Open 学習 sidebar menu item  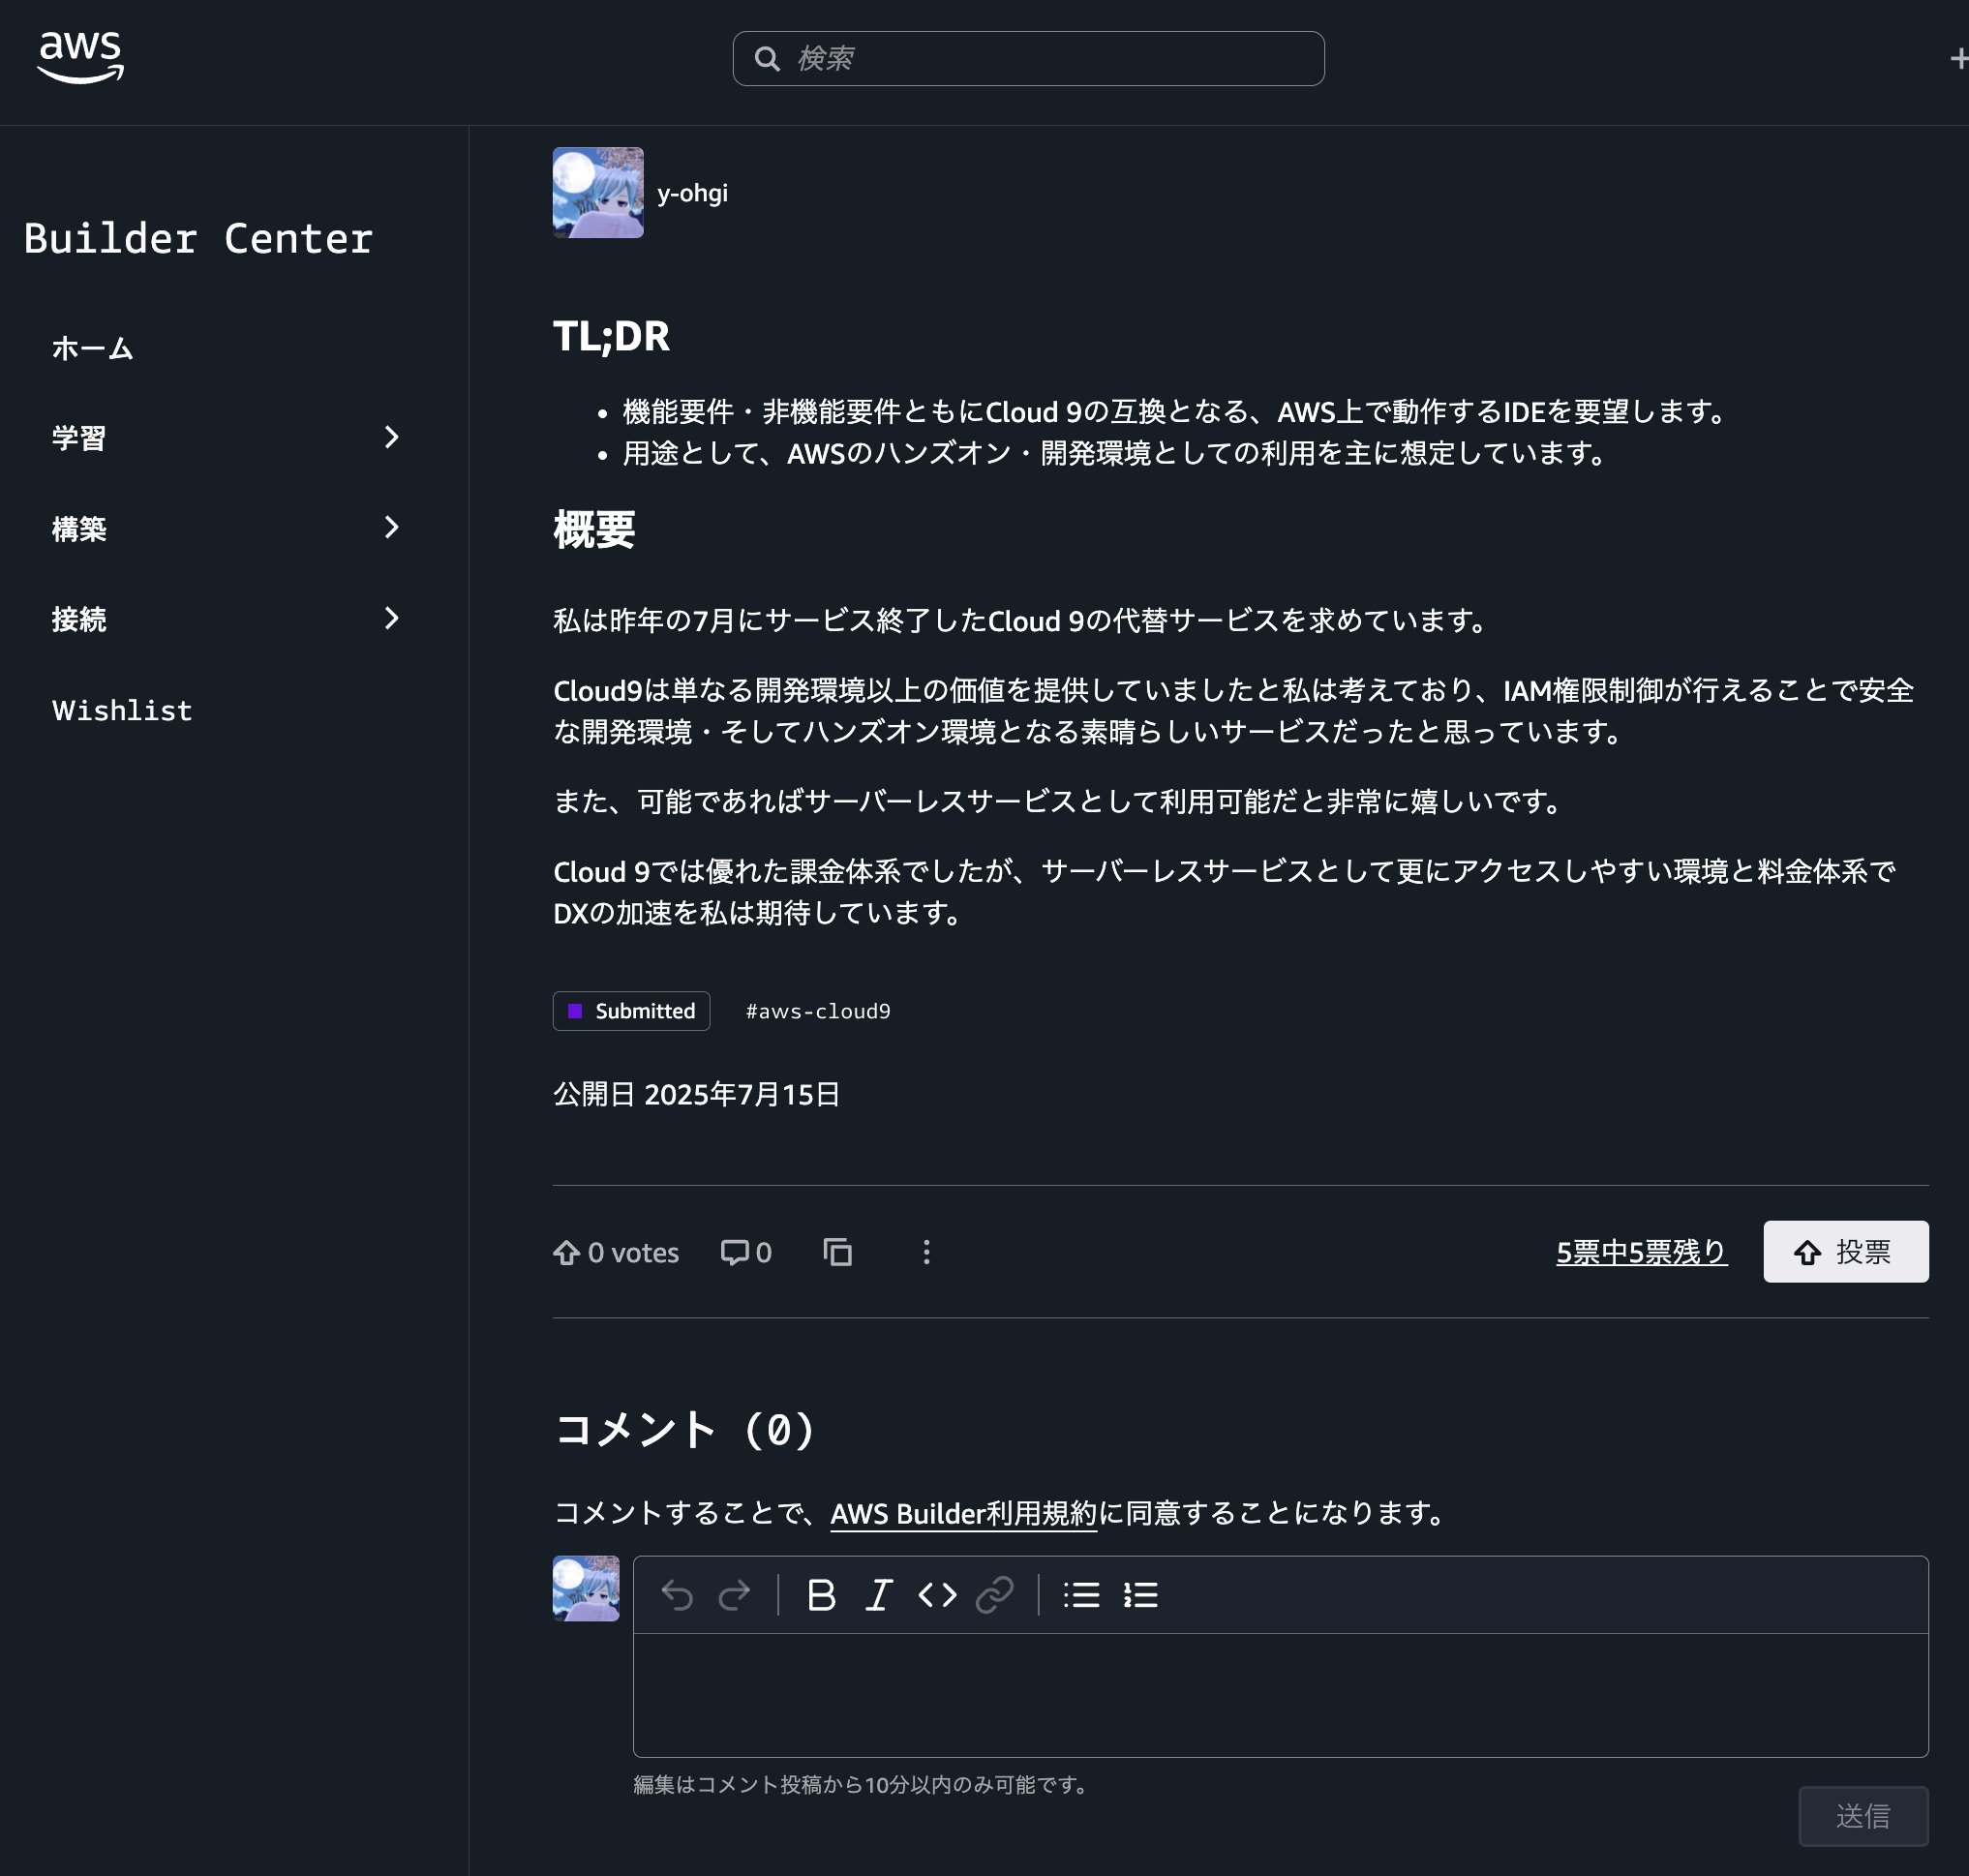pos(79,438)
